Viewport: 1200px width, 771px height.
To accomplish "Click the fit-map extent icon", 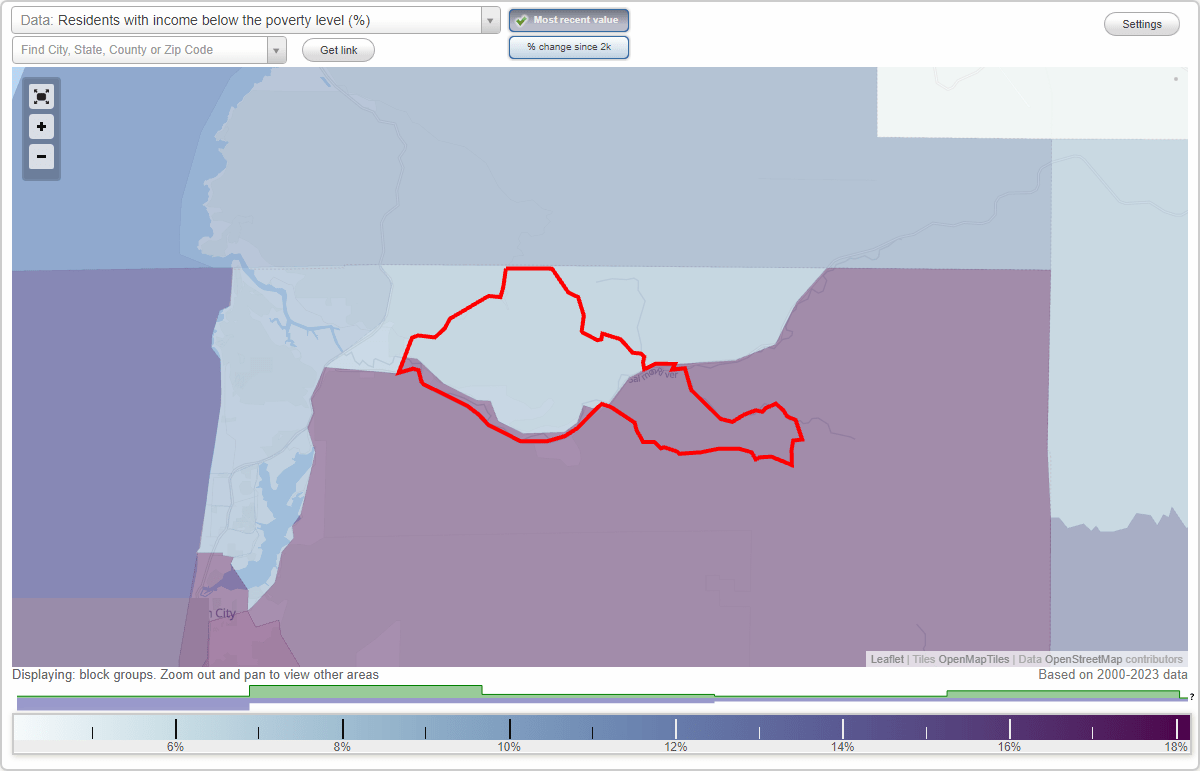I will click(41, 96).
